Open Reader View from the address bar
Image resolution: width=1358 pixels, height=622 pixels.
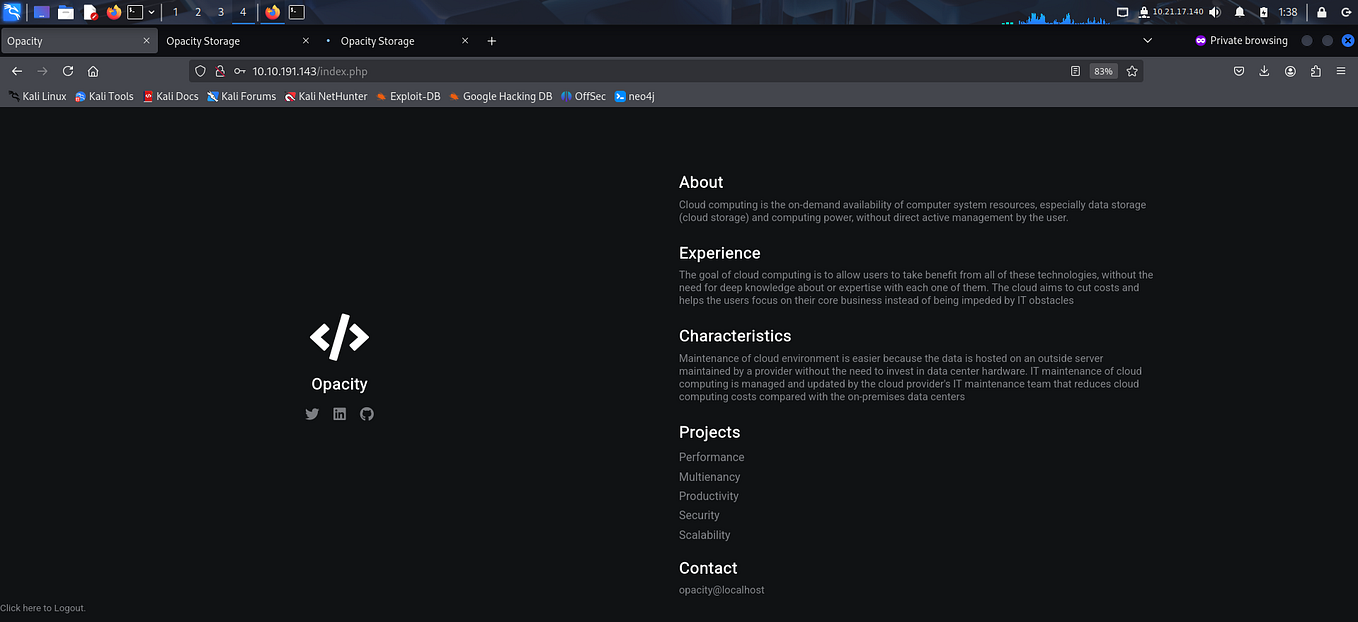click(1074, 71)
